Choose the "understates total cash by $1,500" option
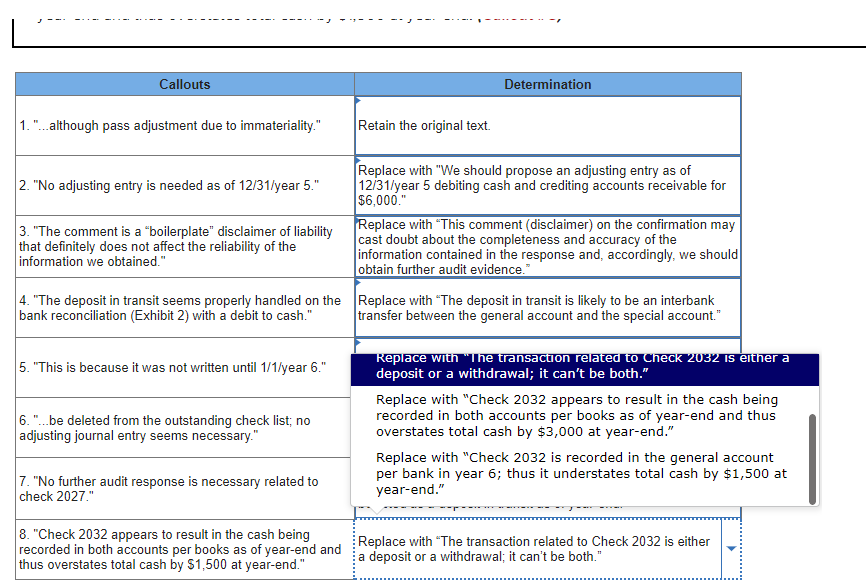This screenshot has height=585, width=866. (x=584, y=473)
